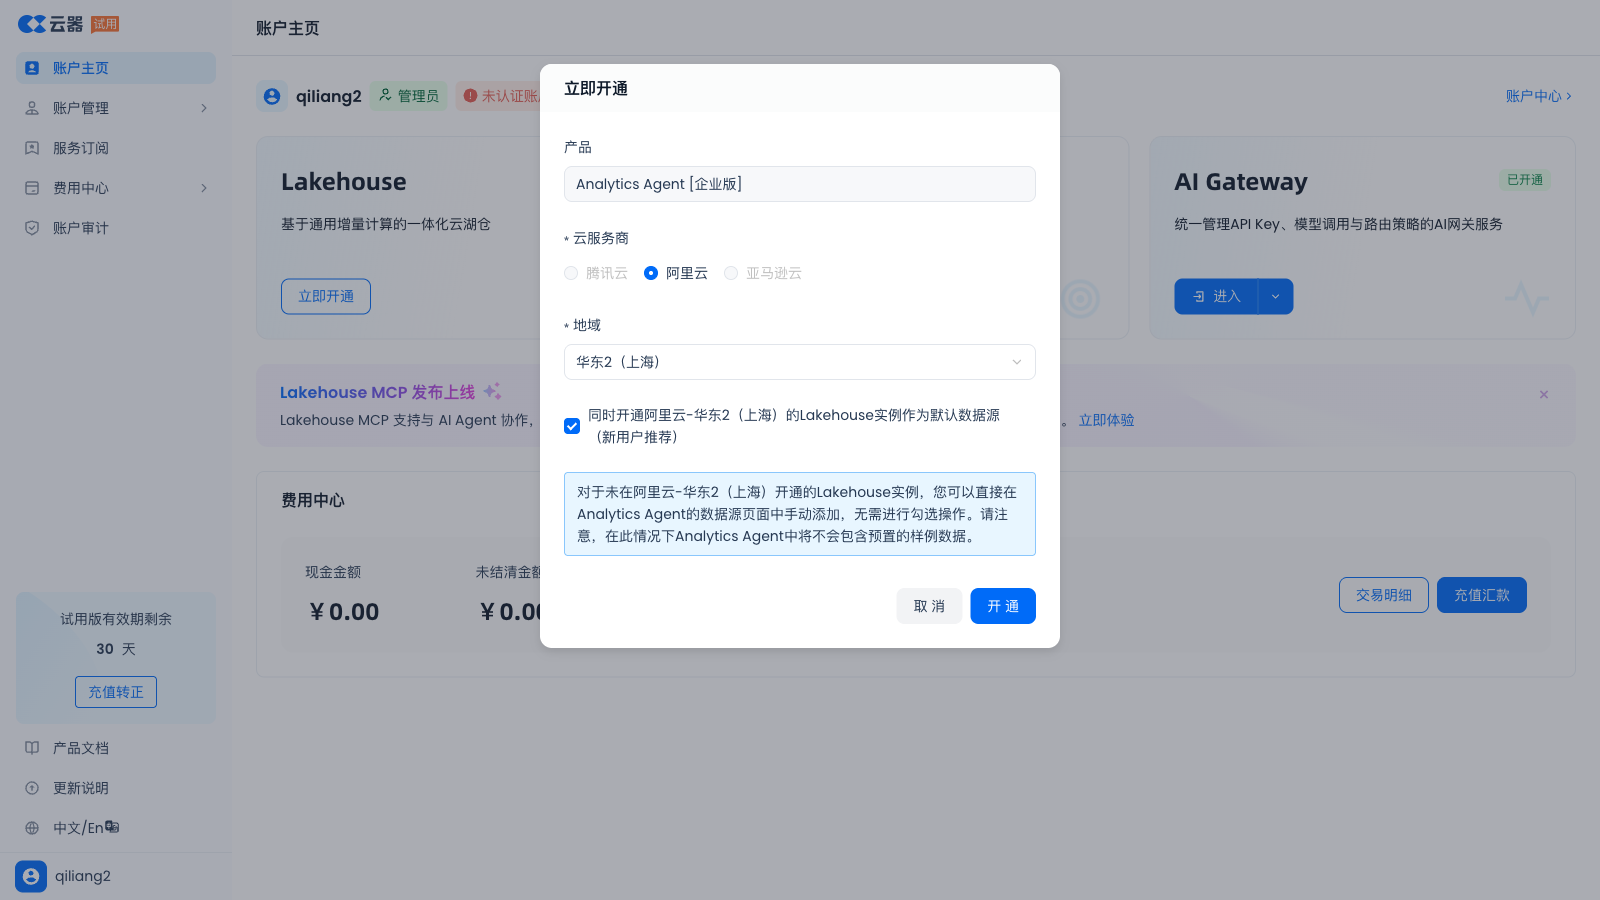Click the AI Gateway 进入 button

(x=1216, y=297)
